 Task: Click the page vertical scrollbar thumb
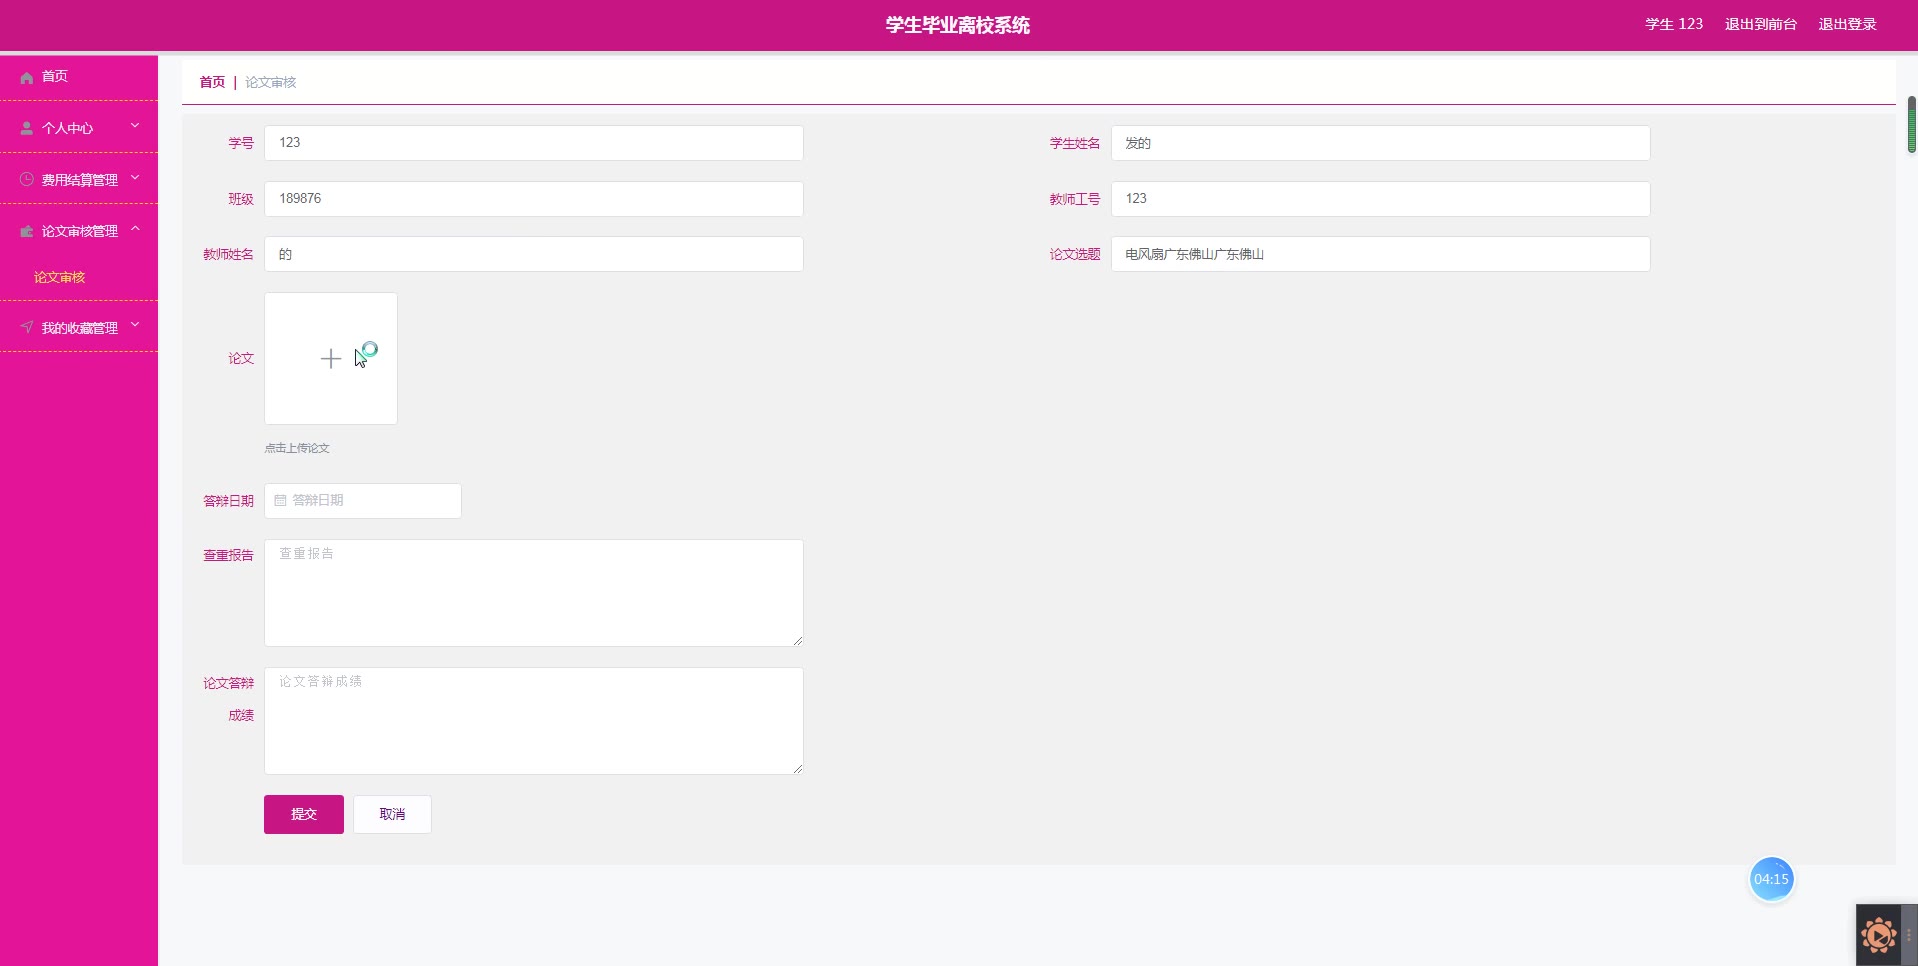pos(1912,124)
